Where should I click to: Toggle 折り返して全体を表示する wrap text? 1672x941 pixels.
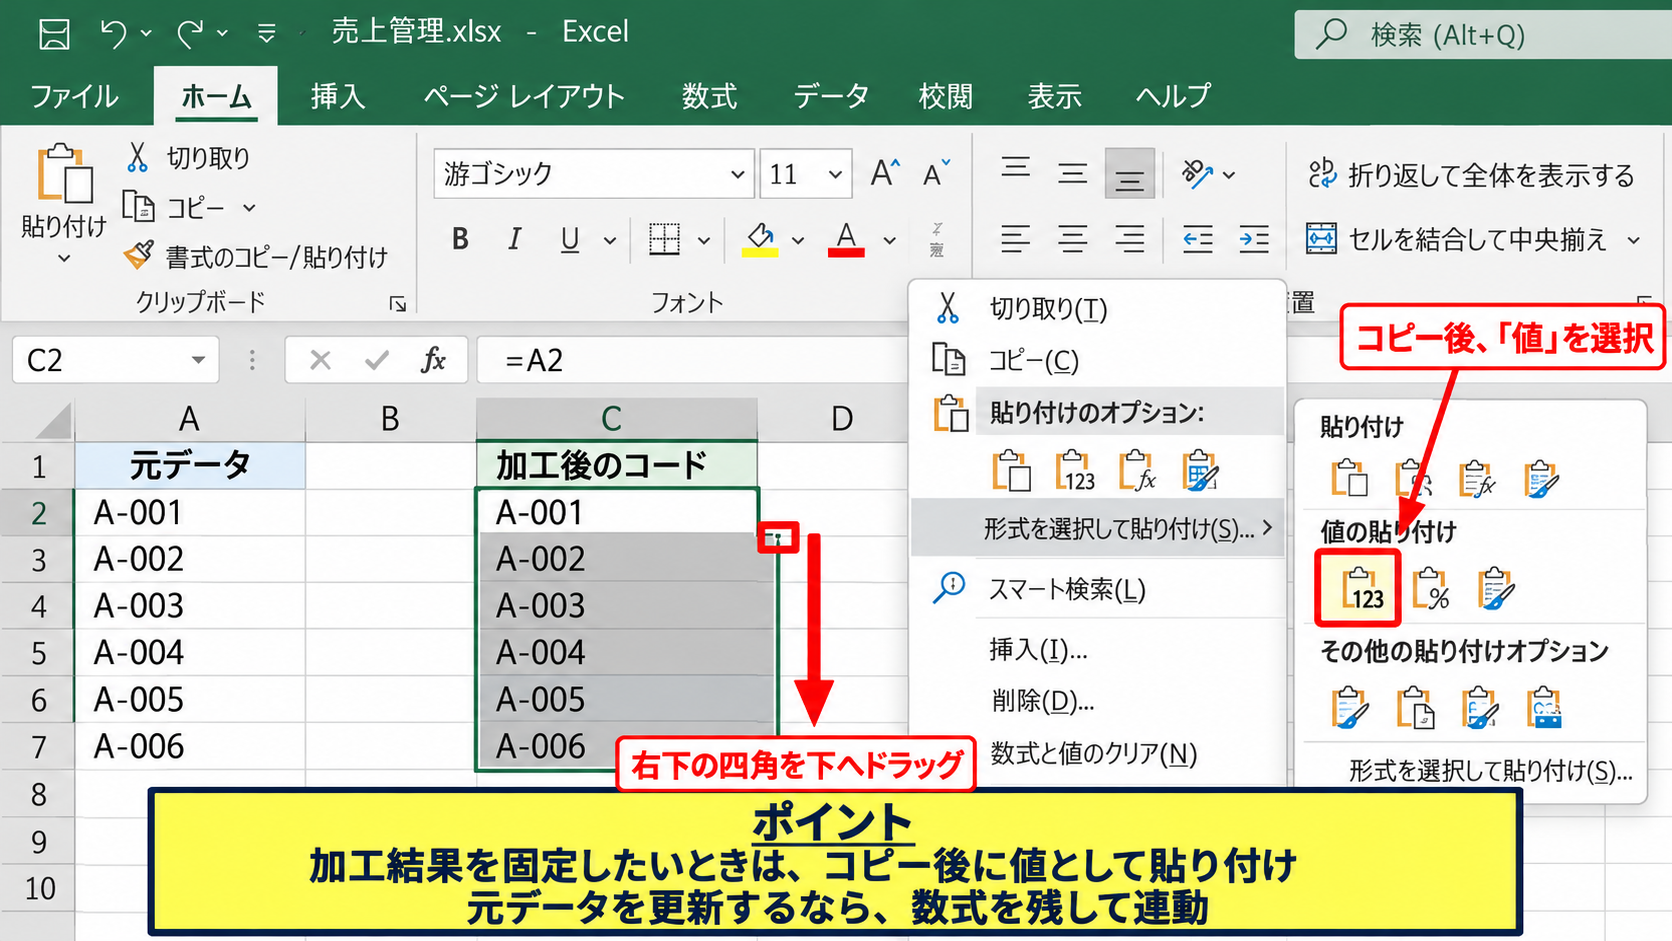point(1471,175)
